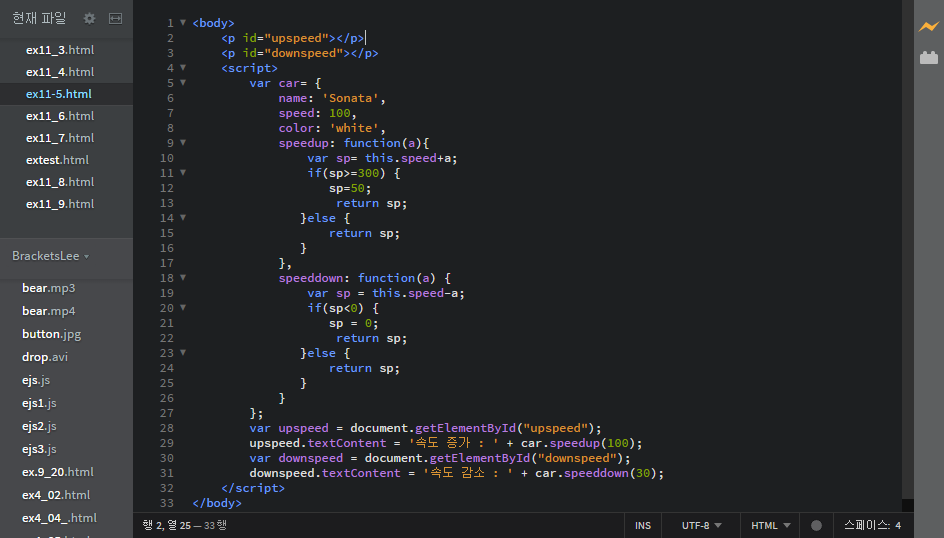The width and height of the screenshot is (944, 538).
Task: Click the split view icon
Action: 115,19
